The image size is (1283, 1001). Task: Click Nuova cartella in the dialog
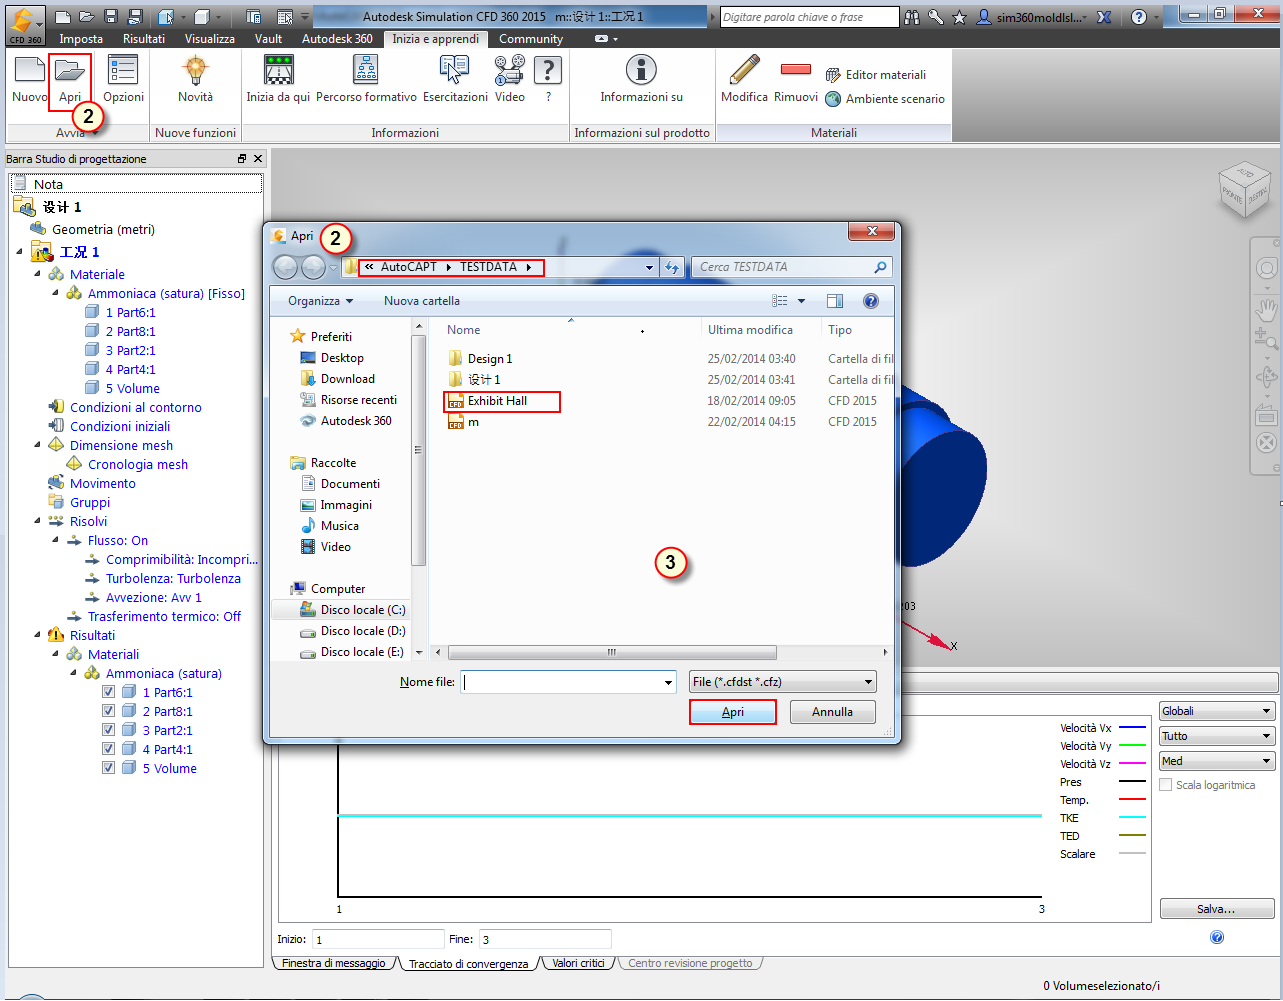pyautogui.click(x=422, y=301)
